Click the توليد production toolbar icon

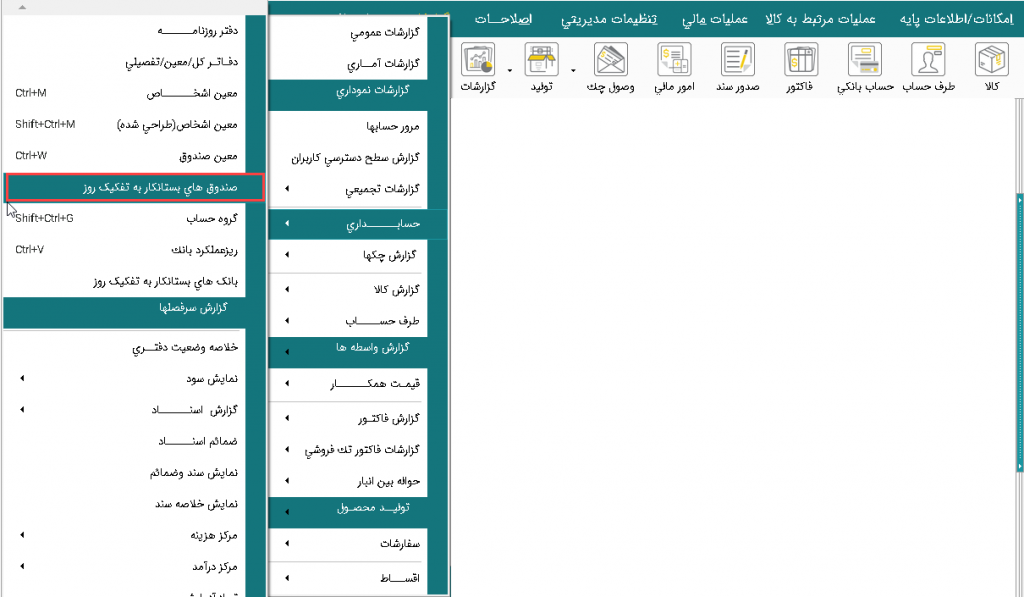(x=541, y=68)
